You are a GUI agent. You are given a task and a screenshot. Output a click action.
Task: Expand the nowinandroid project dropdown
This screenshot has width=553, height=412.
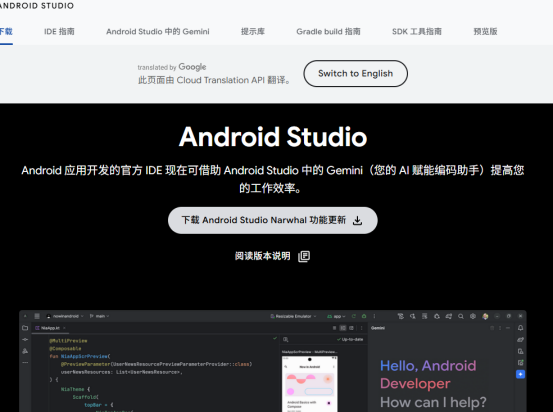point(65,316)
